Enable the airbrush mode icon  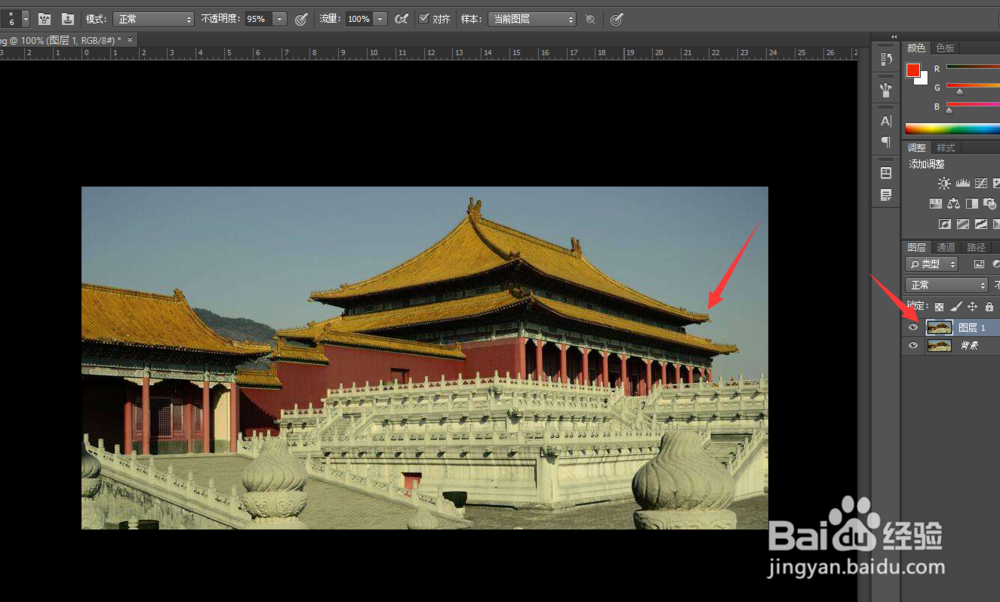tap(401, 19)
